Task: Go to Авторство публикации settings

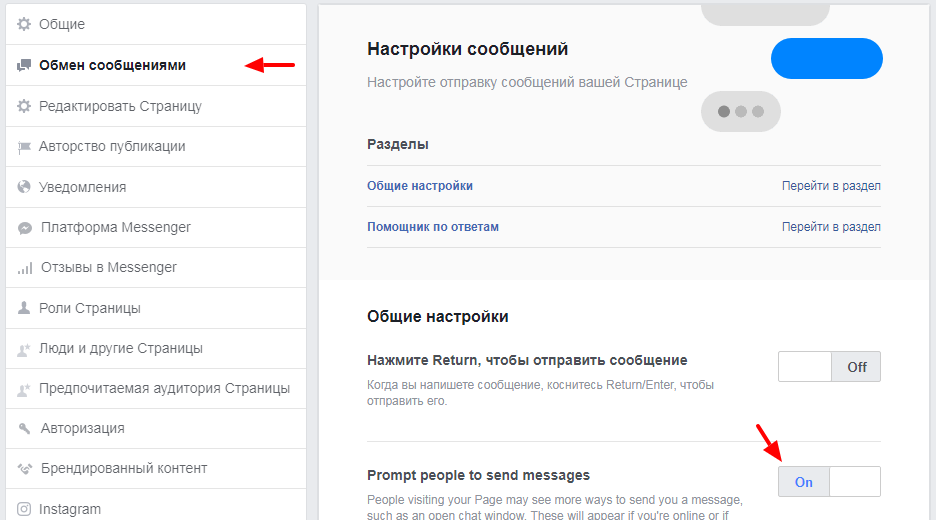Action: pyautogui.click(x=156, y=146)
